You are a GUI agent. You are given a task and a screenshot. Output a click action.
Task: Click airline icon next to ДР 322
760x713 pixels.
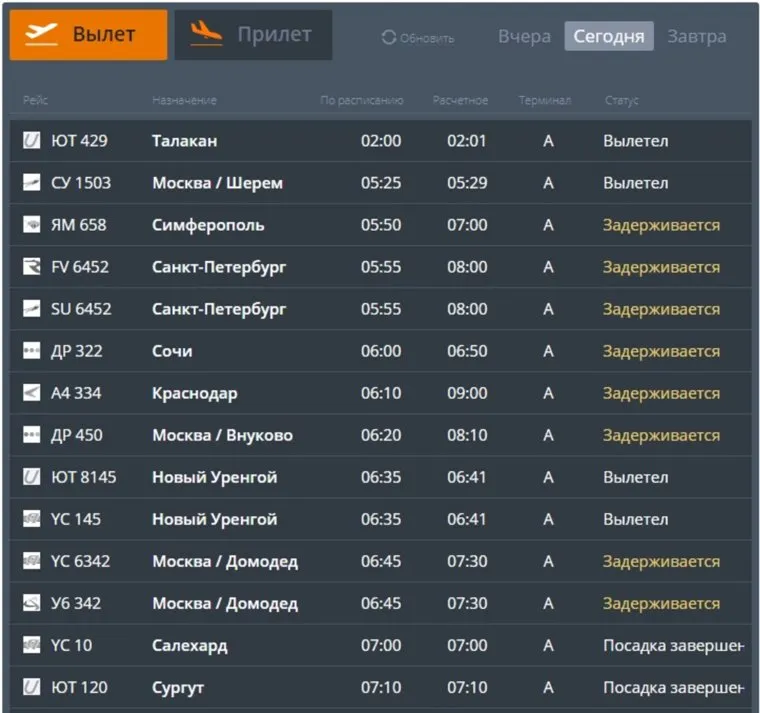point(32,351)
